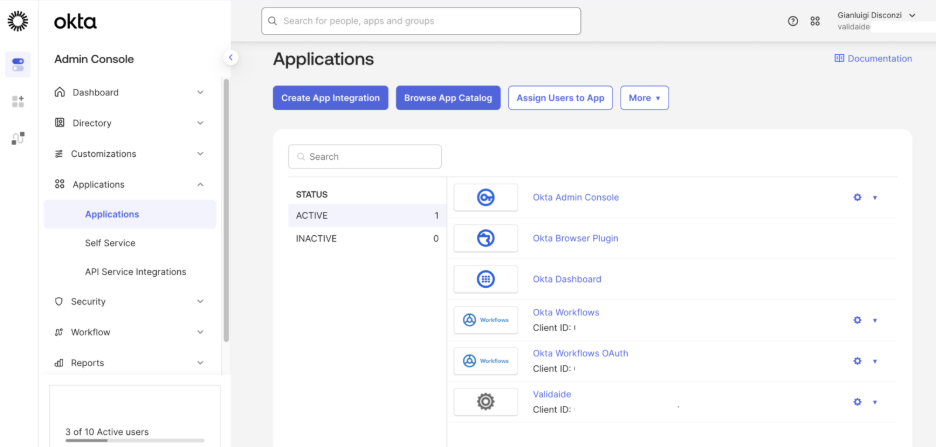Image resolution: width=936 pixels, height=447 pixels.
Task: Click the Okta Admin Console app logo
Action: (x=486, y=198)
